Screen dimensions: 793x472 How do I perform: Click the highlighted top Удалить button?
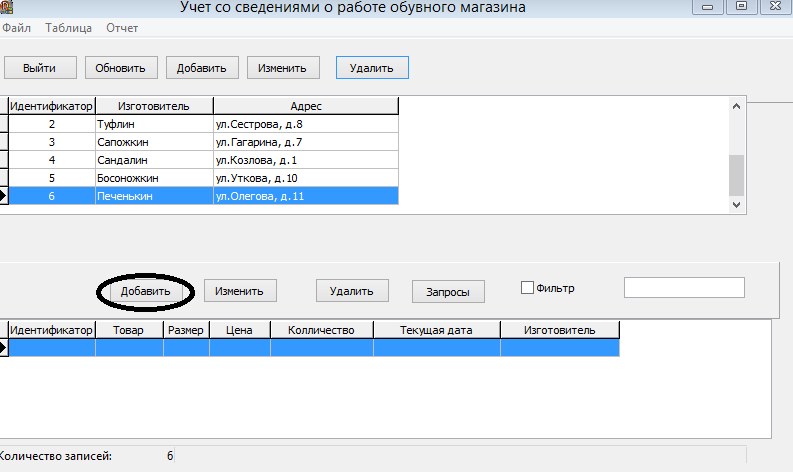372,68
